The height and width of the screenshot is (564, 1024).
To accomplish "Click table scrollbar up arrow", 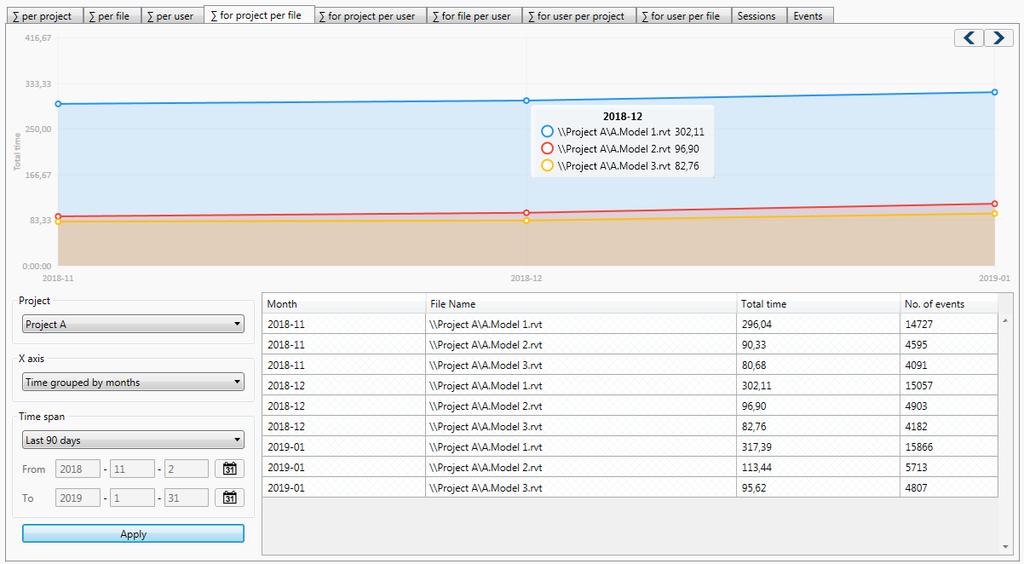I will [1005, 321].
